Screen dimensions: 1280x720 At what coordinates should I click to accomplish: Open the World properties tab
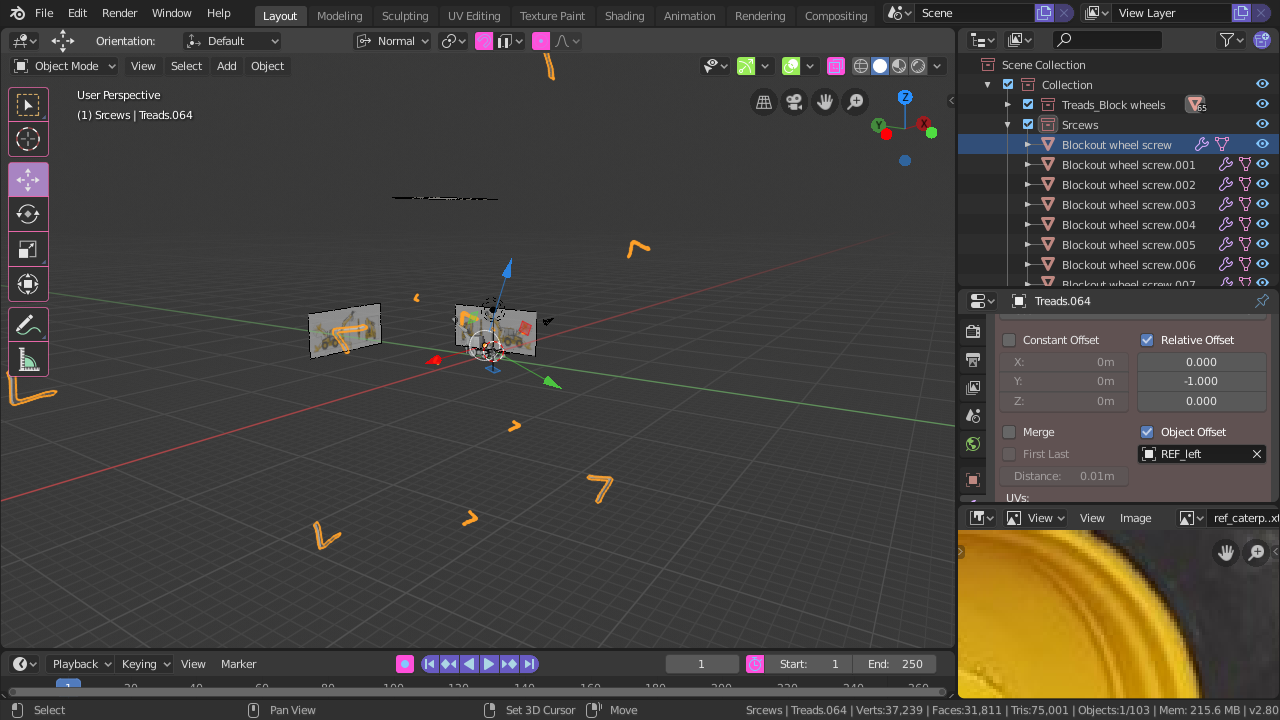(x=973, y=444)
